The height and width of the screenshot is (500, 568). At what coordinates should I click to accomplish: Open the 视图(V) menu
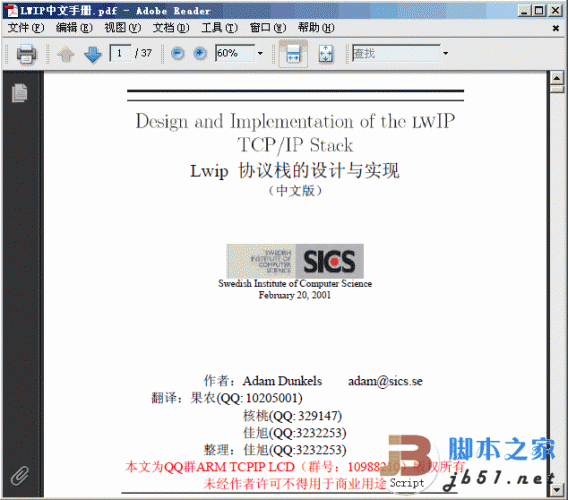[123, 28]
